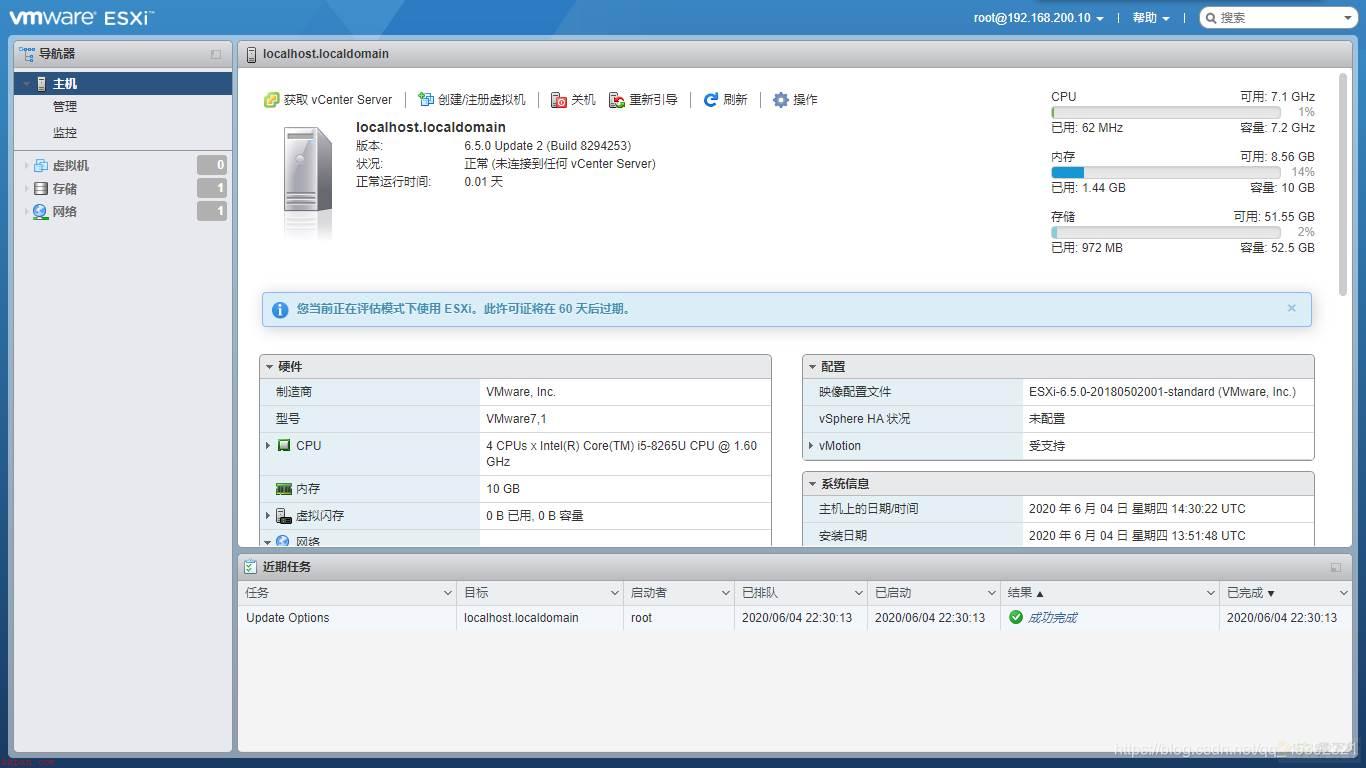
Task: Select Host in the navigator
Action: click(123, 84)
